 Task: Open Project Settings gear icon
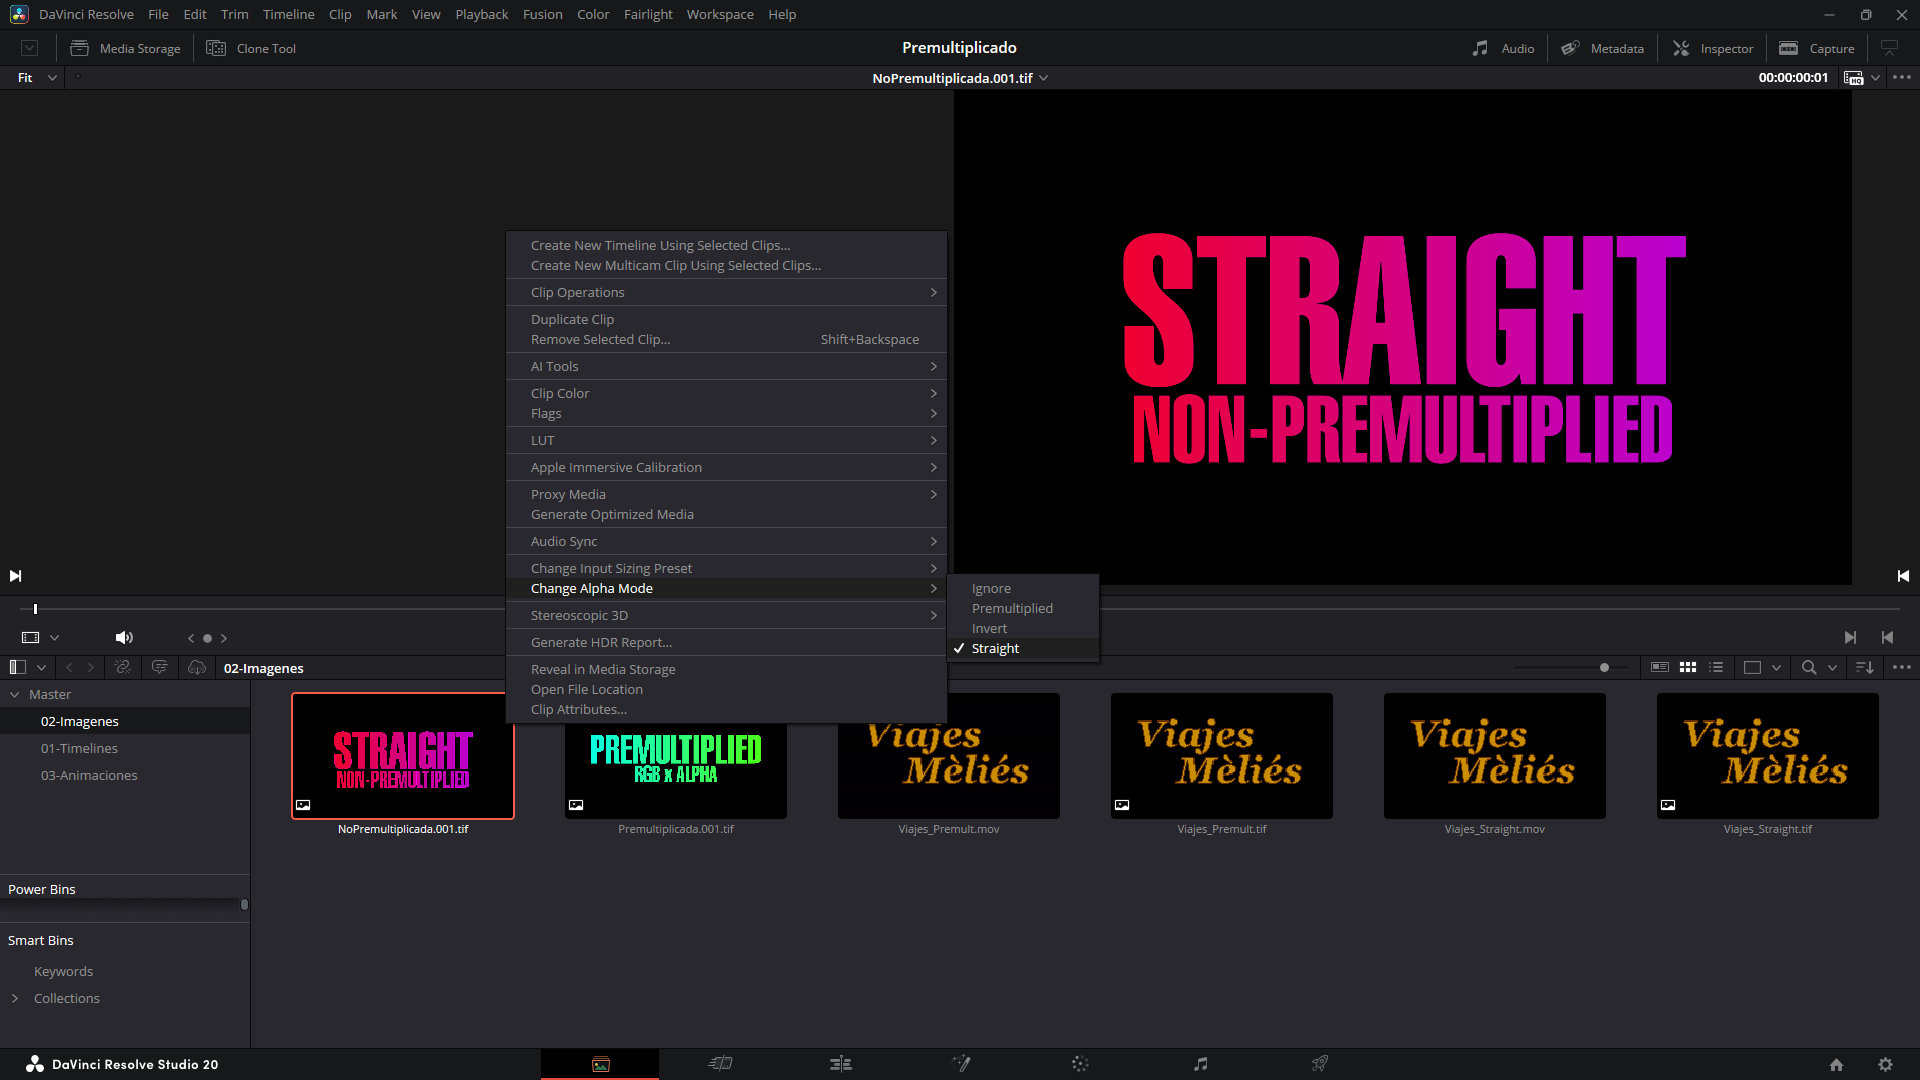pos(1885,1065)
